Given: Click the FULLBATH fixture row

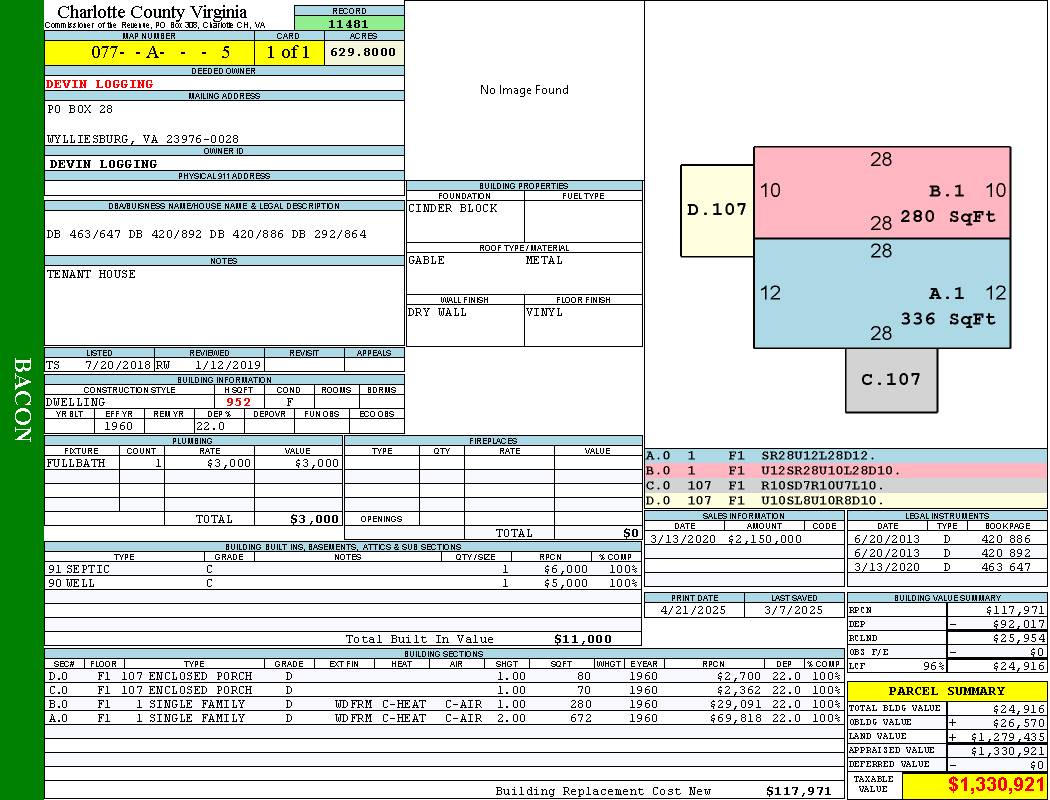Looking at the screenshot, I should click(x=194, y=463).
